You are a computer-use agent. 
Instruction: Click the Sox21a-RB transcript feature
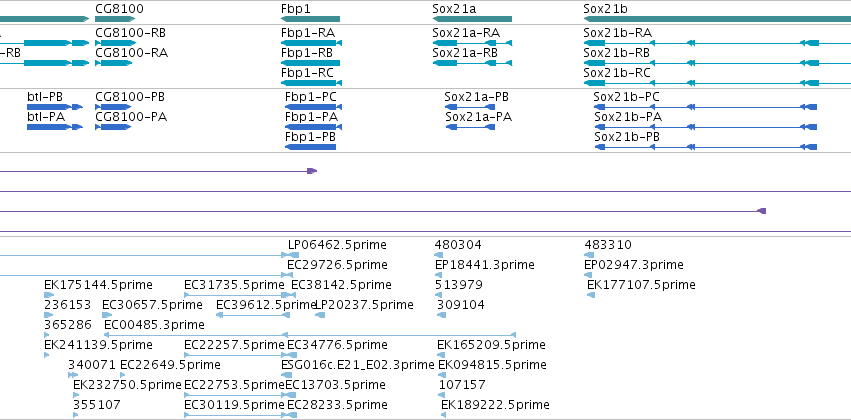click(472, 63)
